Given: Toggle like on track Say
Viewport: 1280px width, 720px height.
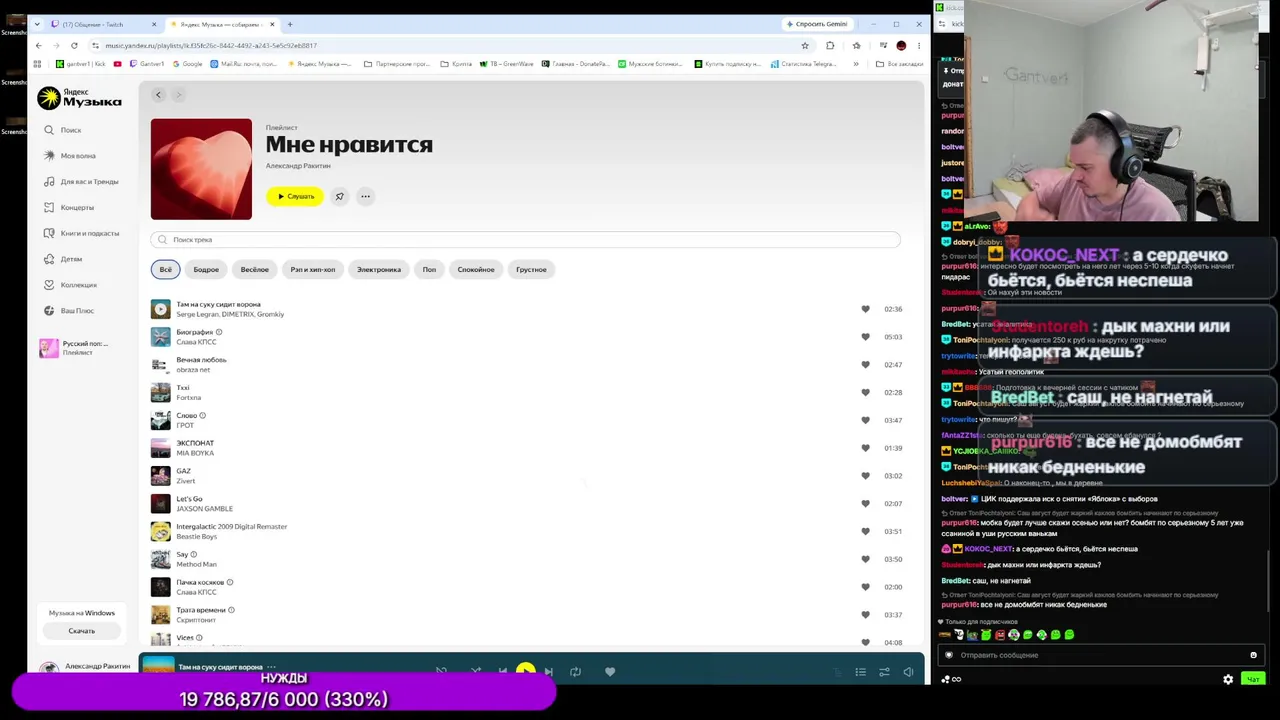Looking at the screenshot, I should (x=865, y=559).
